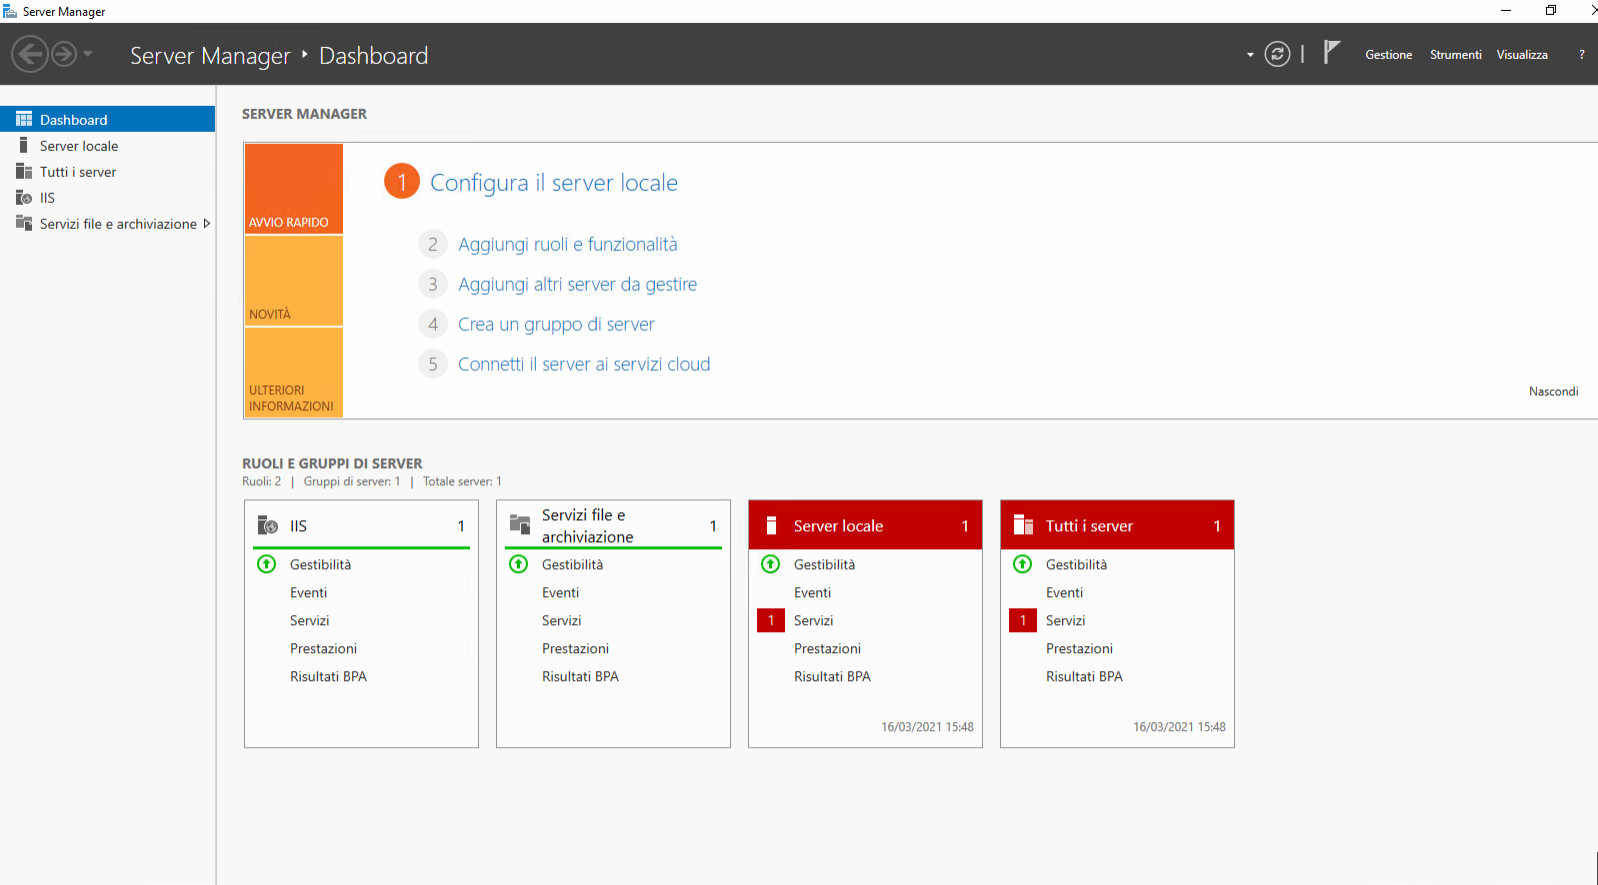
Task: Open Servizi file e archiviazione tile header
Action: click(613, 525)
